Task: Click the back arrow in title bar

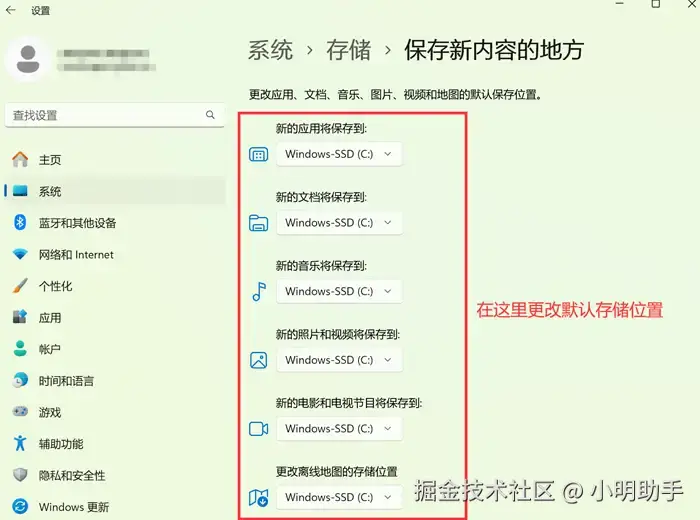Action: click(x=11, y=10)
